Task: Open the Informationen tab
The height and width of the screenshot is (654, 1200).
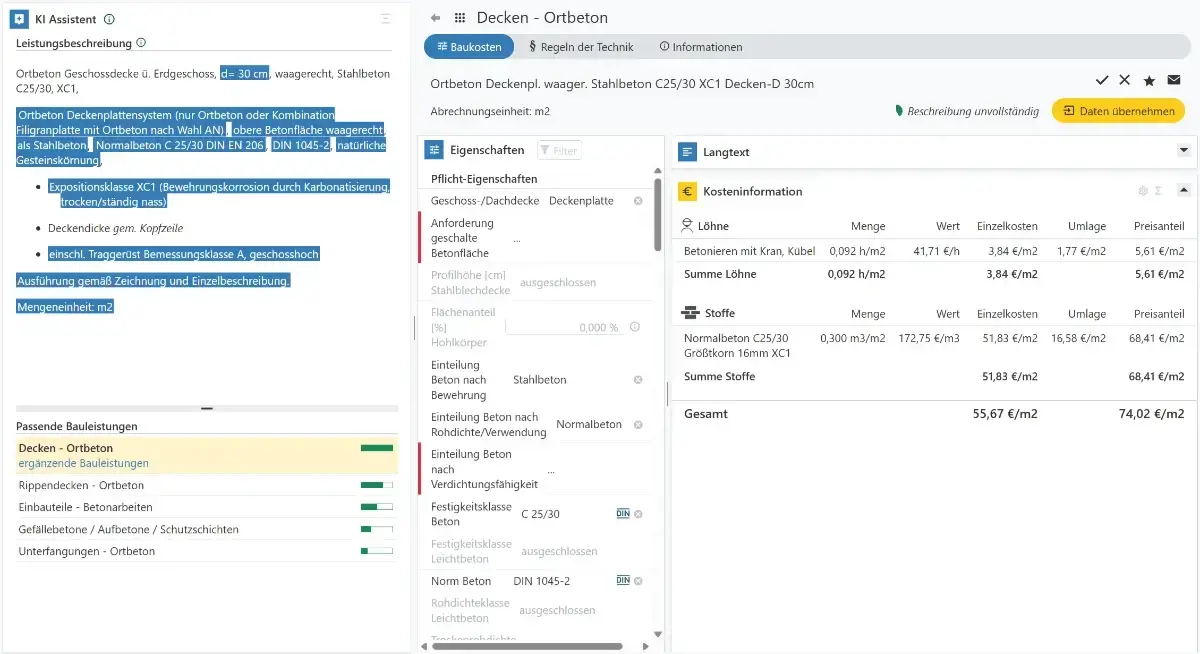Action: (x=701, y=47)
